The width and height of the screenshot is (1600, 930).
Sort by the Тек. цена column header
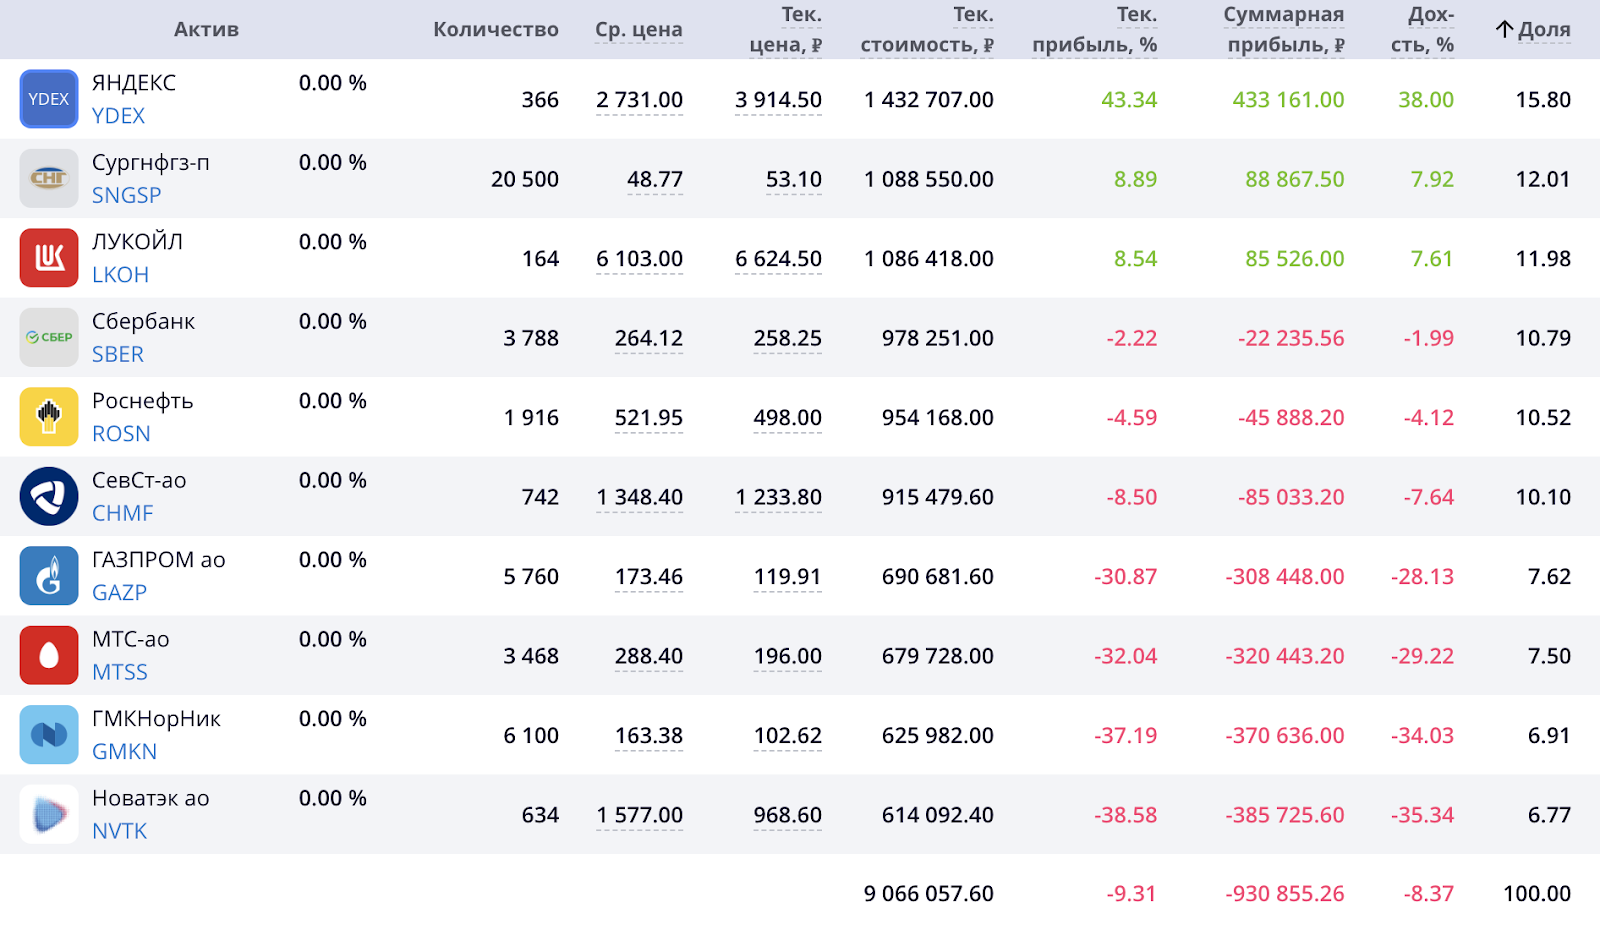pos(786,30)
